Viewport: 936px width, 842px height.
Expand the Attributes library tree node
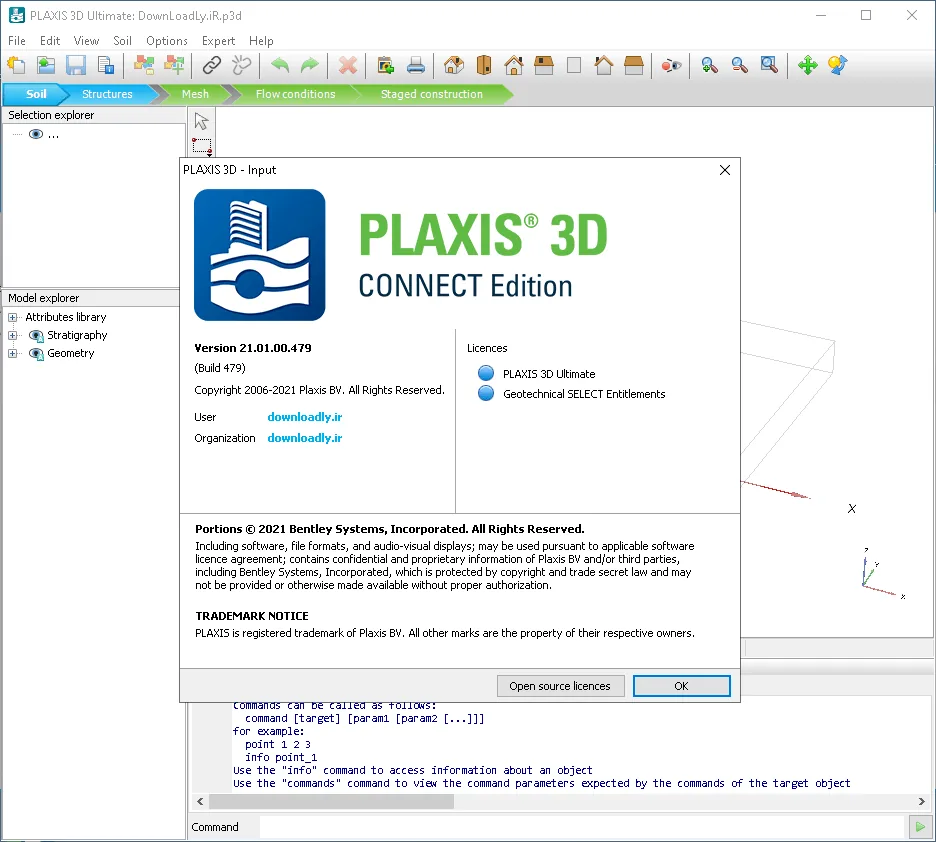[12, 317]
